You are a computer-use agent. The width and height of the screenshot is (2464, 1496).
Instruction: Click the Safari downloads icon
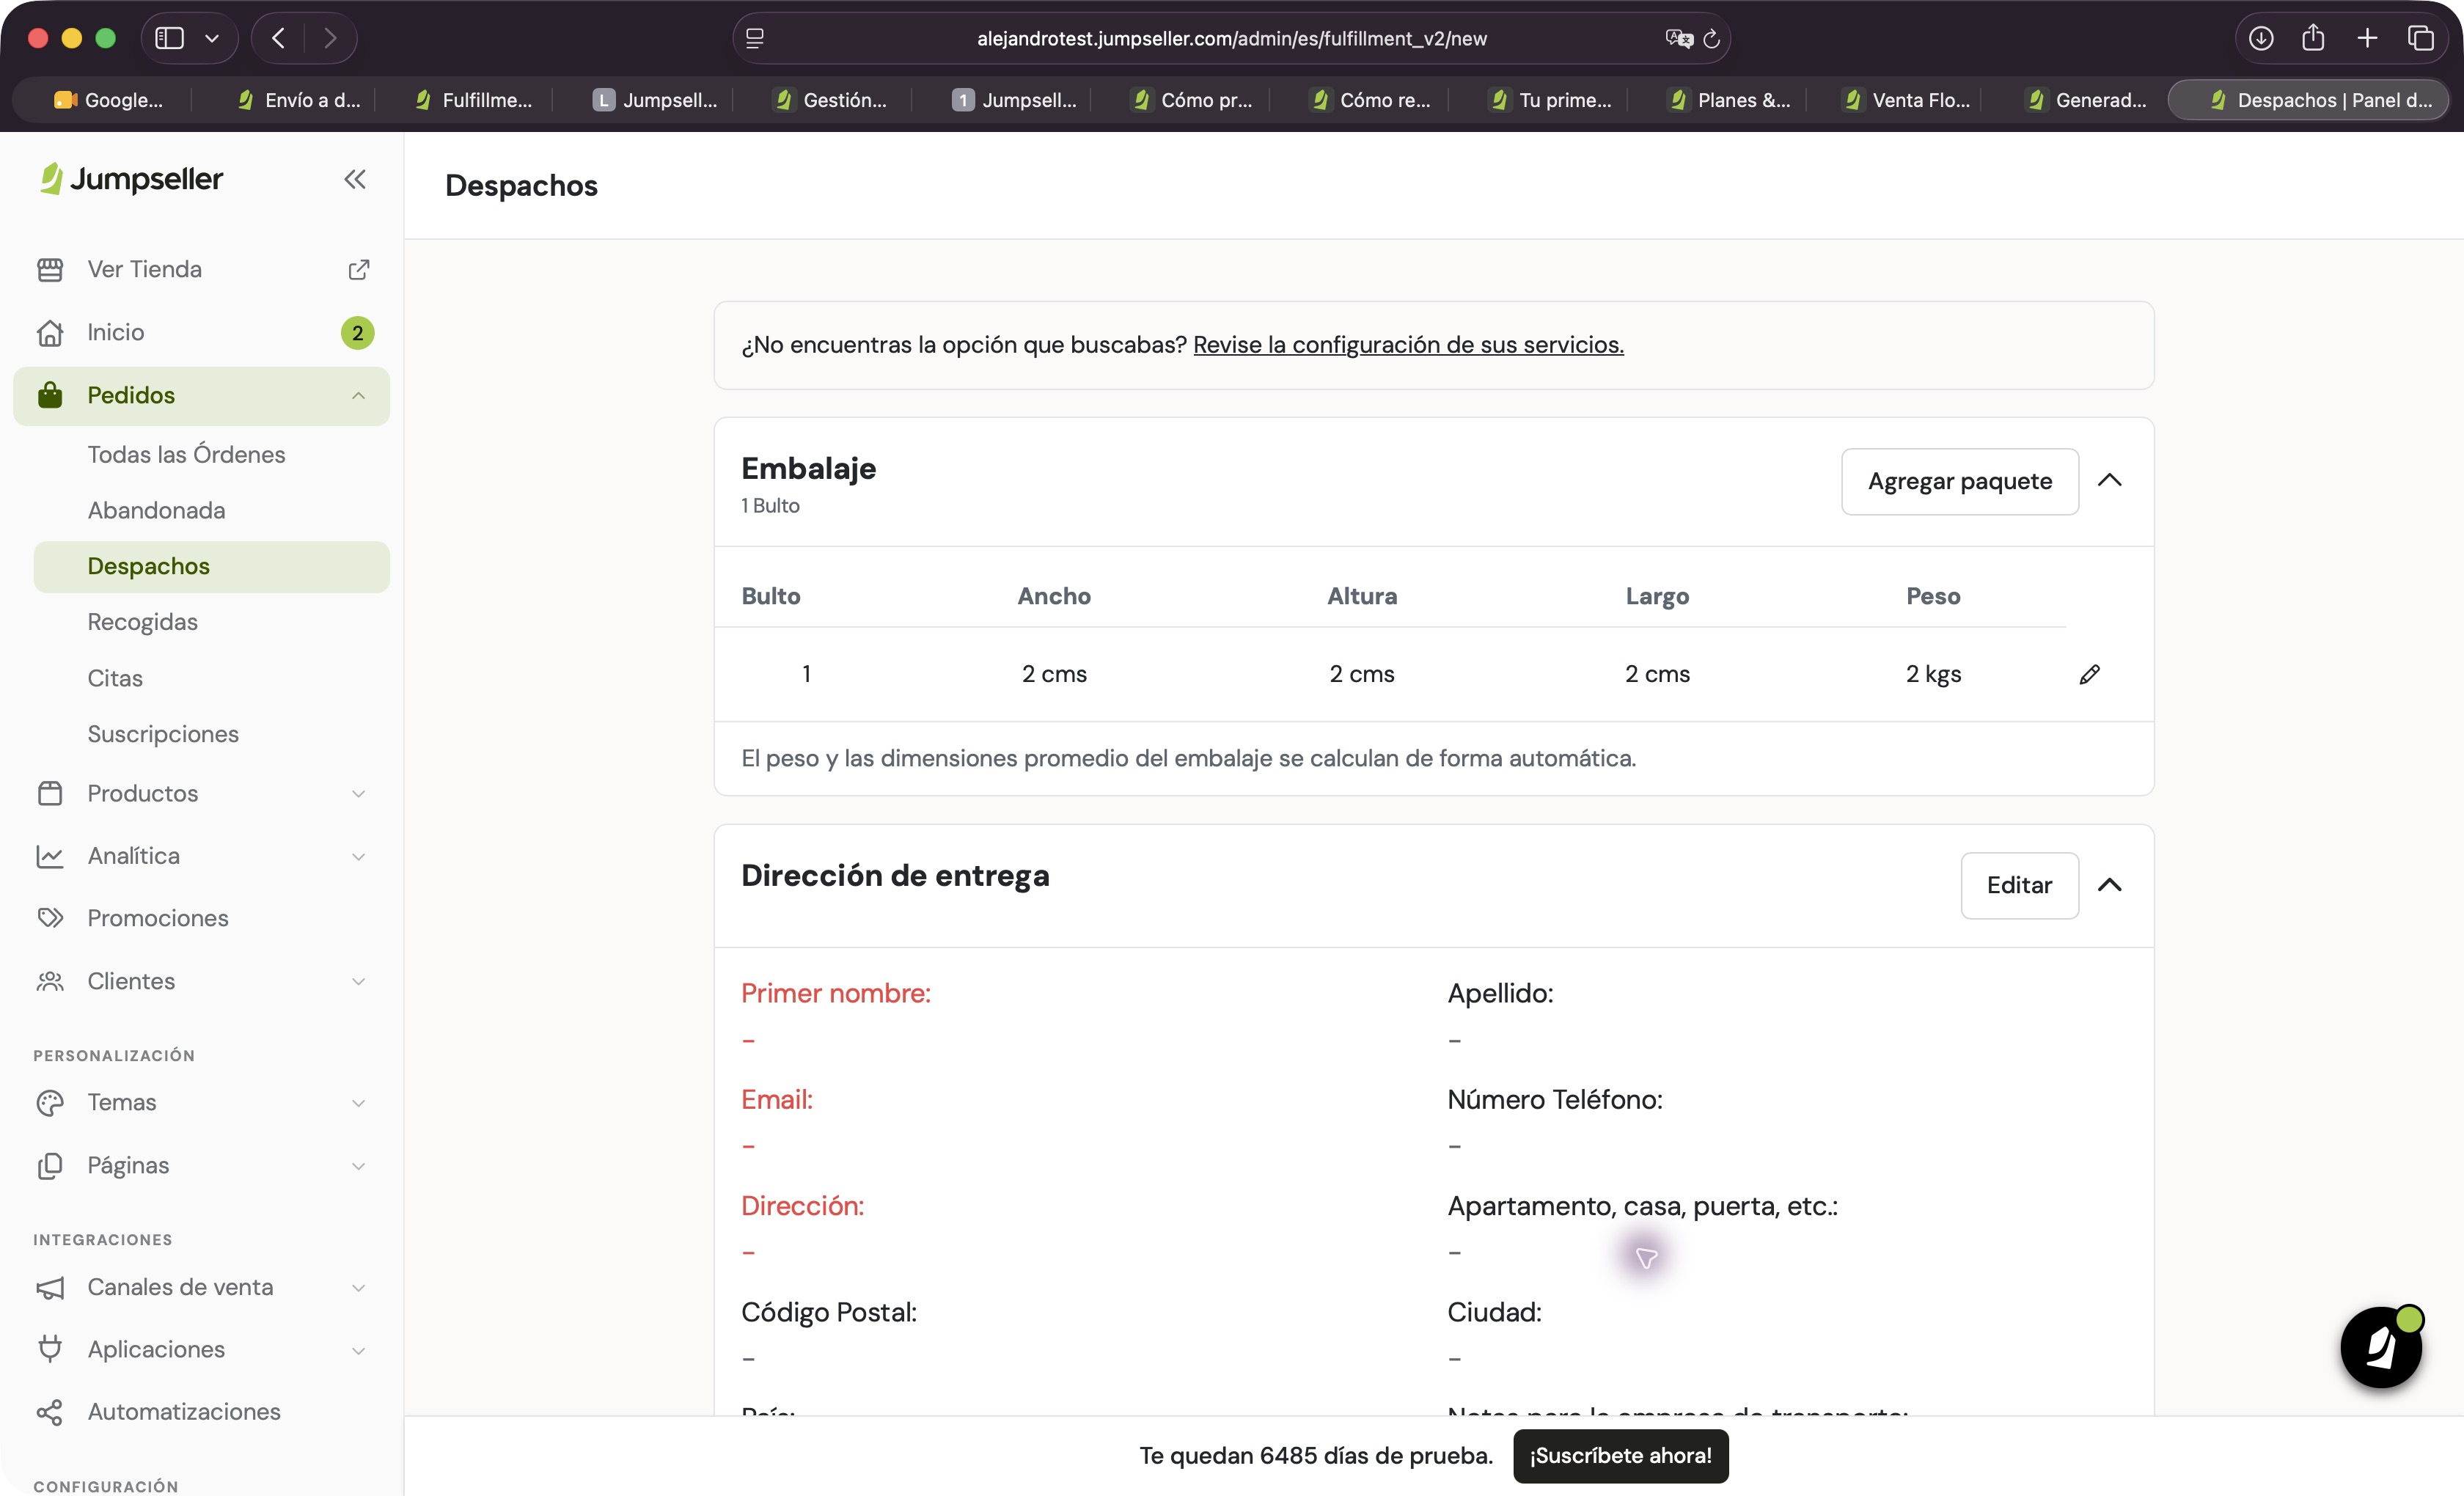[2261, 39]
